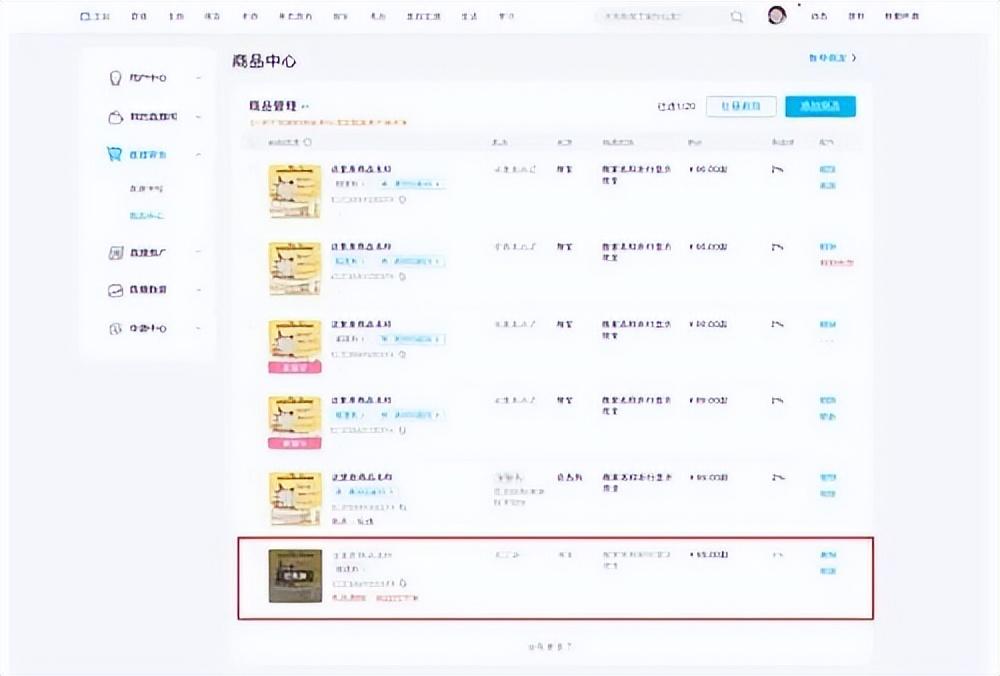Open the greyed-out product thumbnail with the dark overlay
The image size is (1000, 676).
point(295,576)
